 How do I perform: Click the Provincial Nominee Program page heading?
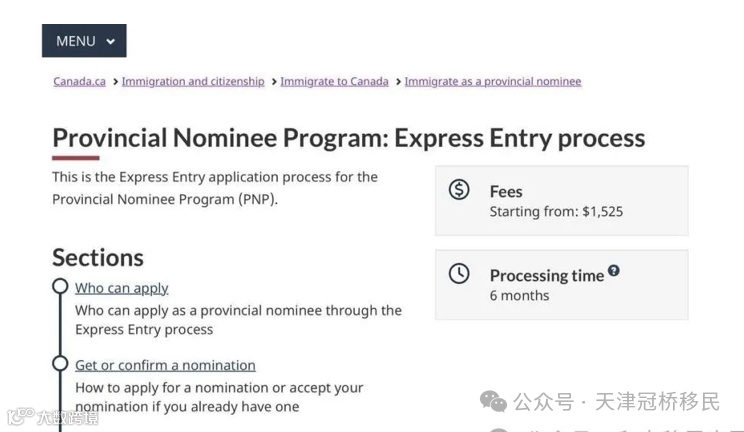click(348, 138)
